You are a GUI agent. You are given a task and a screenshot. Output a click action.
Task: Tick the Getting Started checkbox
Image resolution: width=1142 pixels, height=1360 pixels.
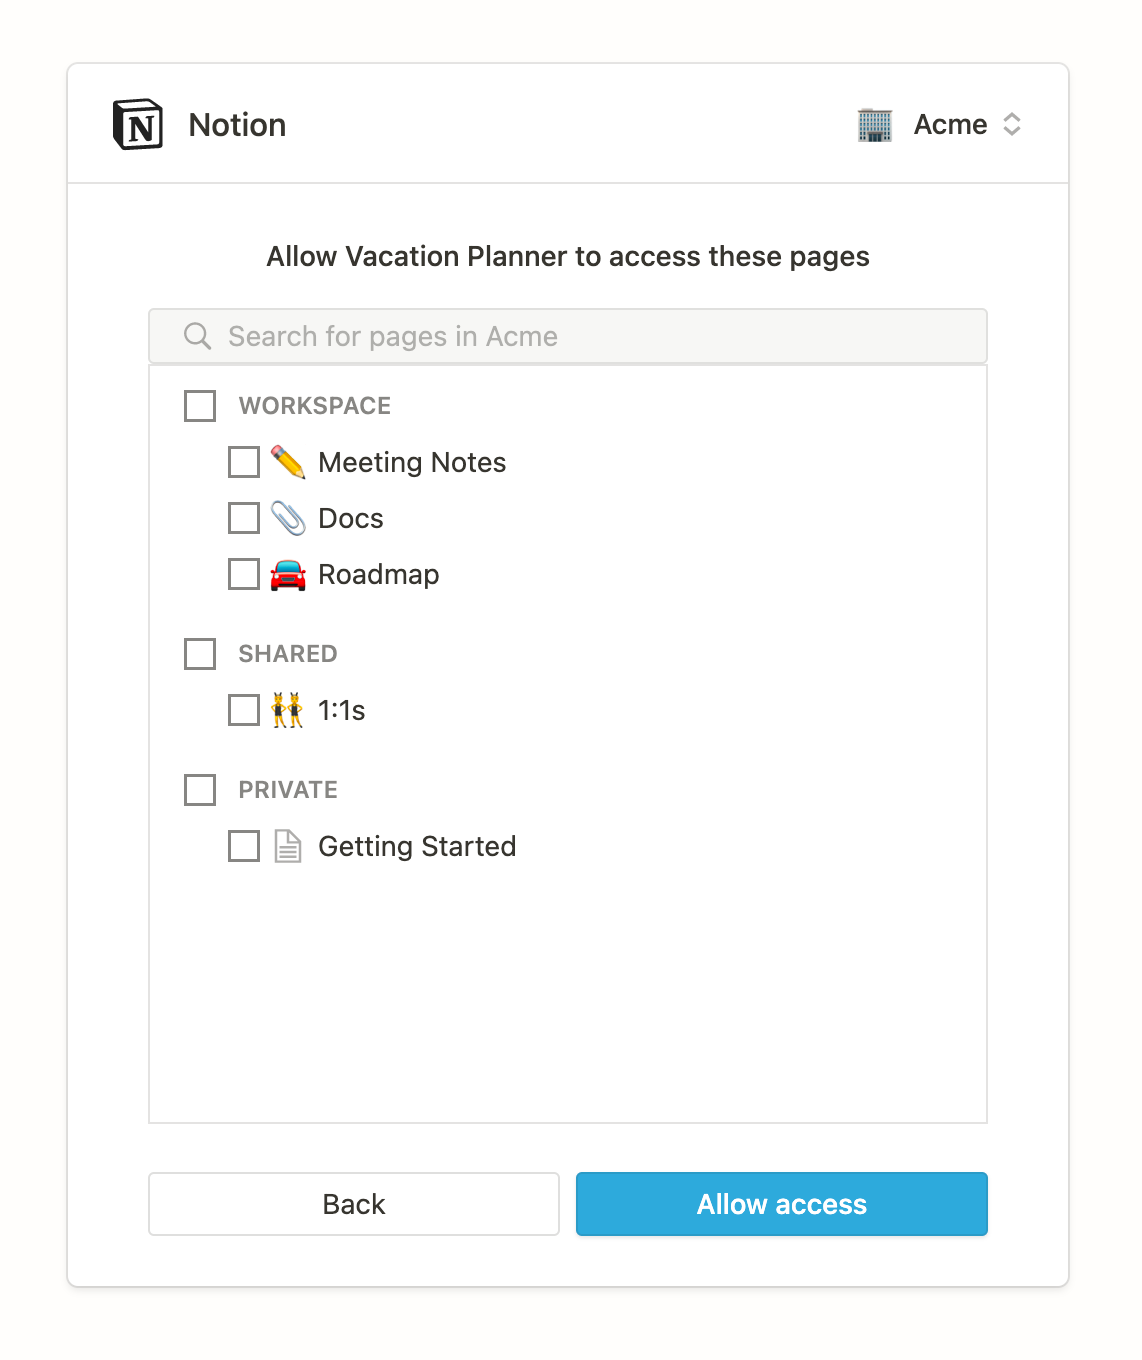coord(244,846)
